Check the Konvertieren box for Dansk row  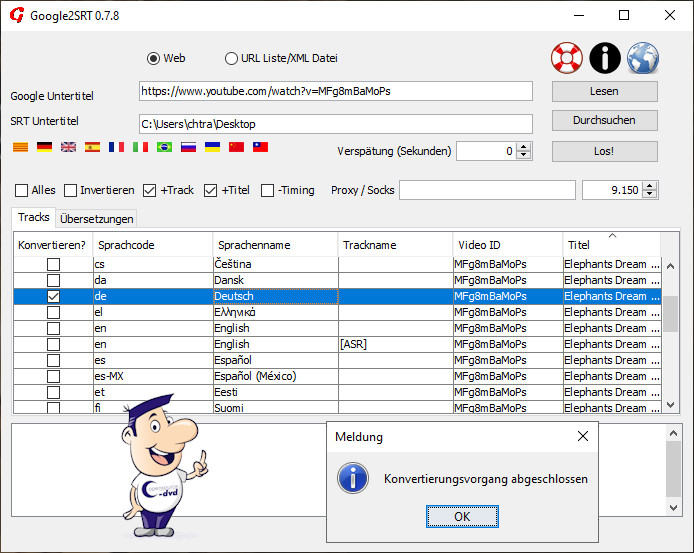pyautogui.click(x=53, y=281)
